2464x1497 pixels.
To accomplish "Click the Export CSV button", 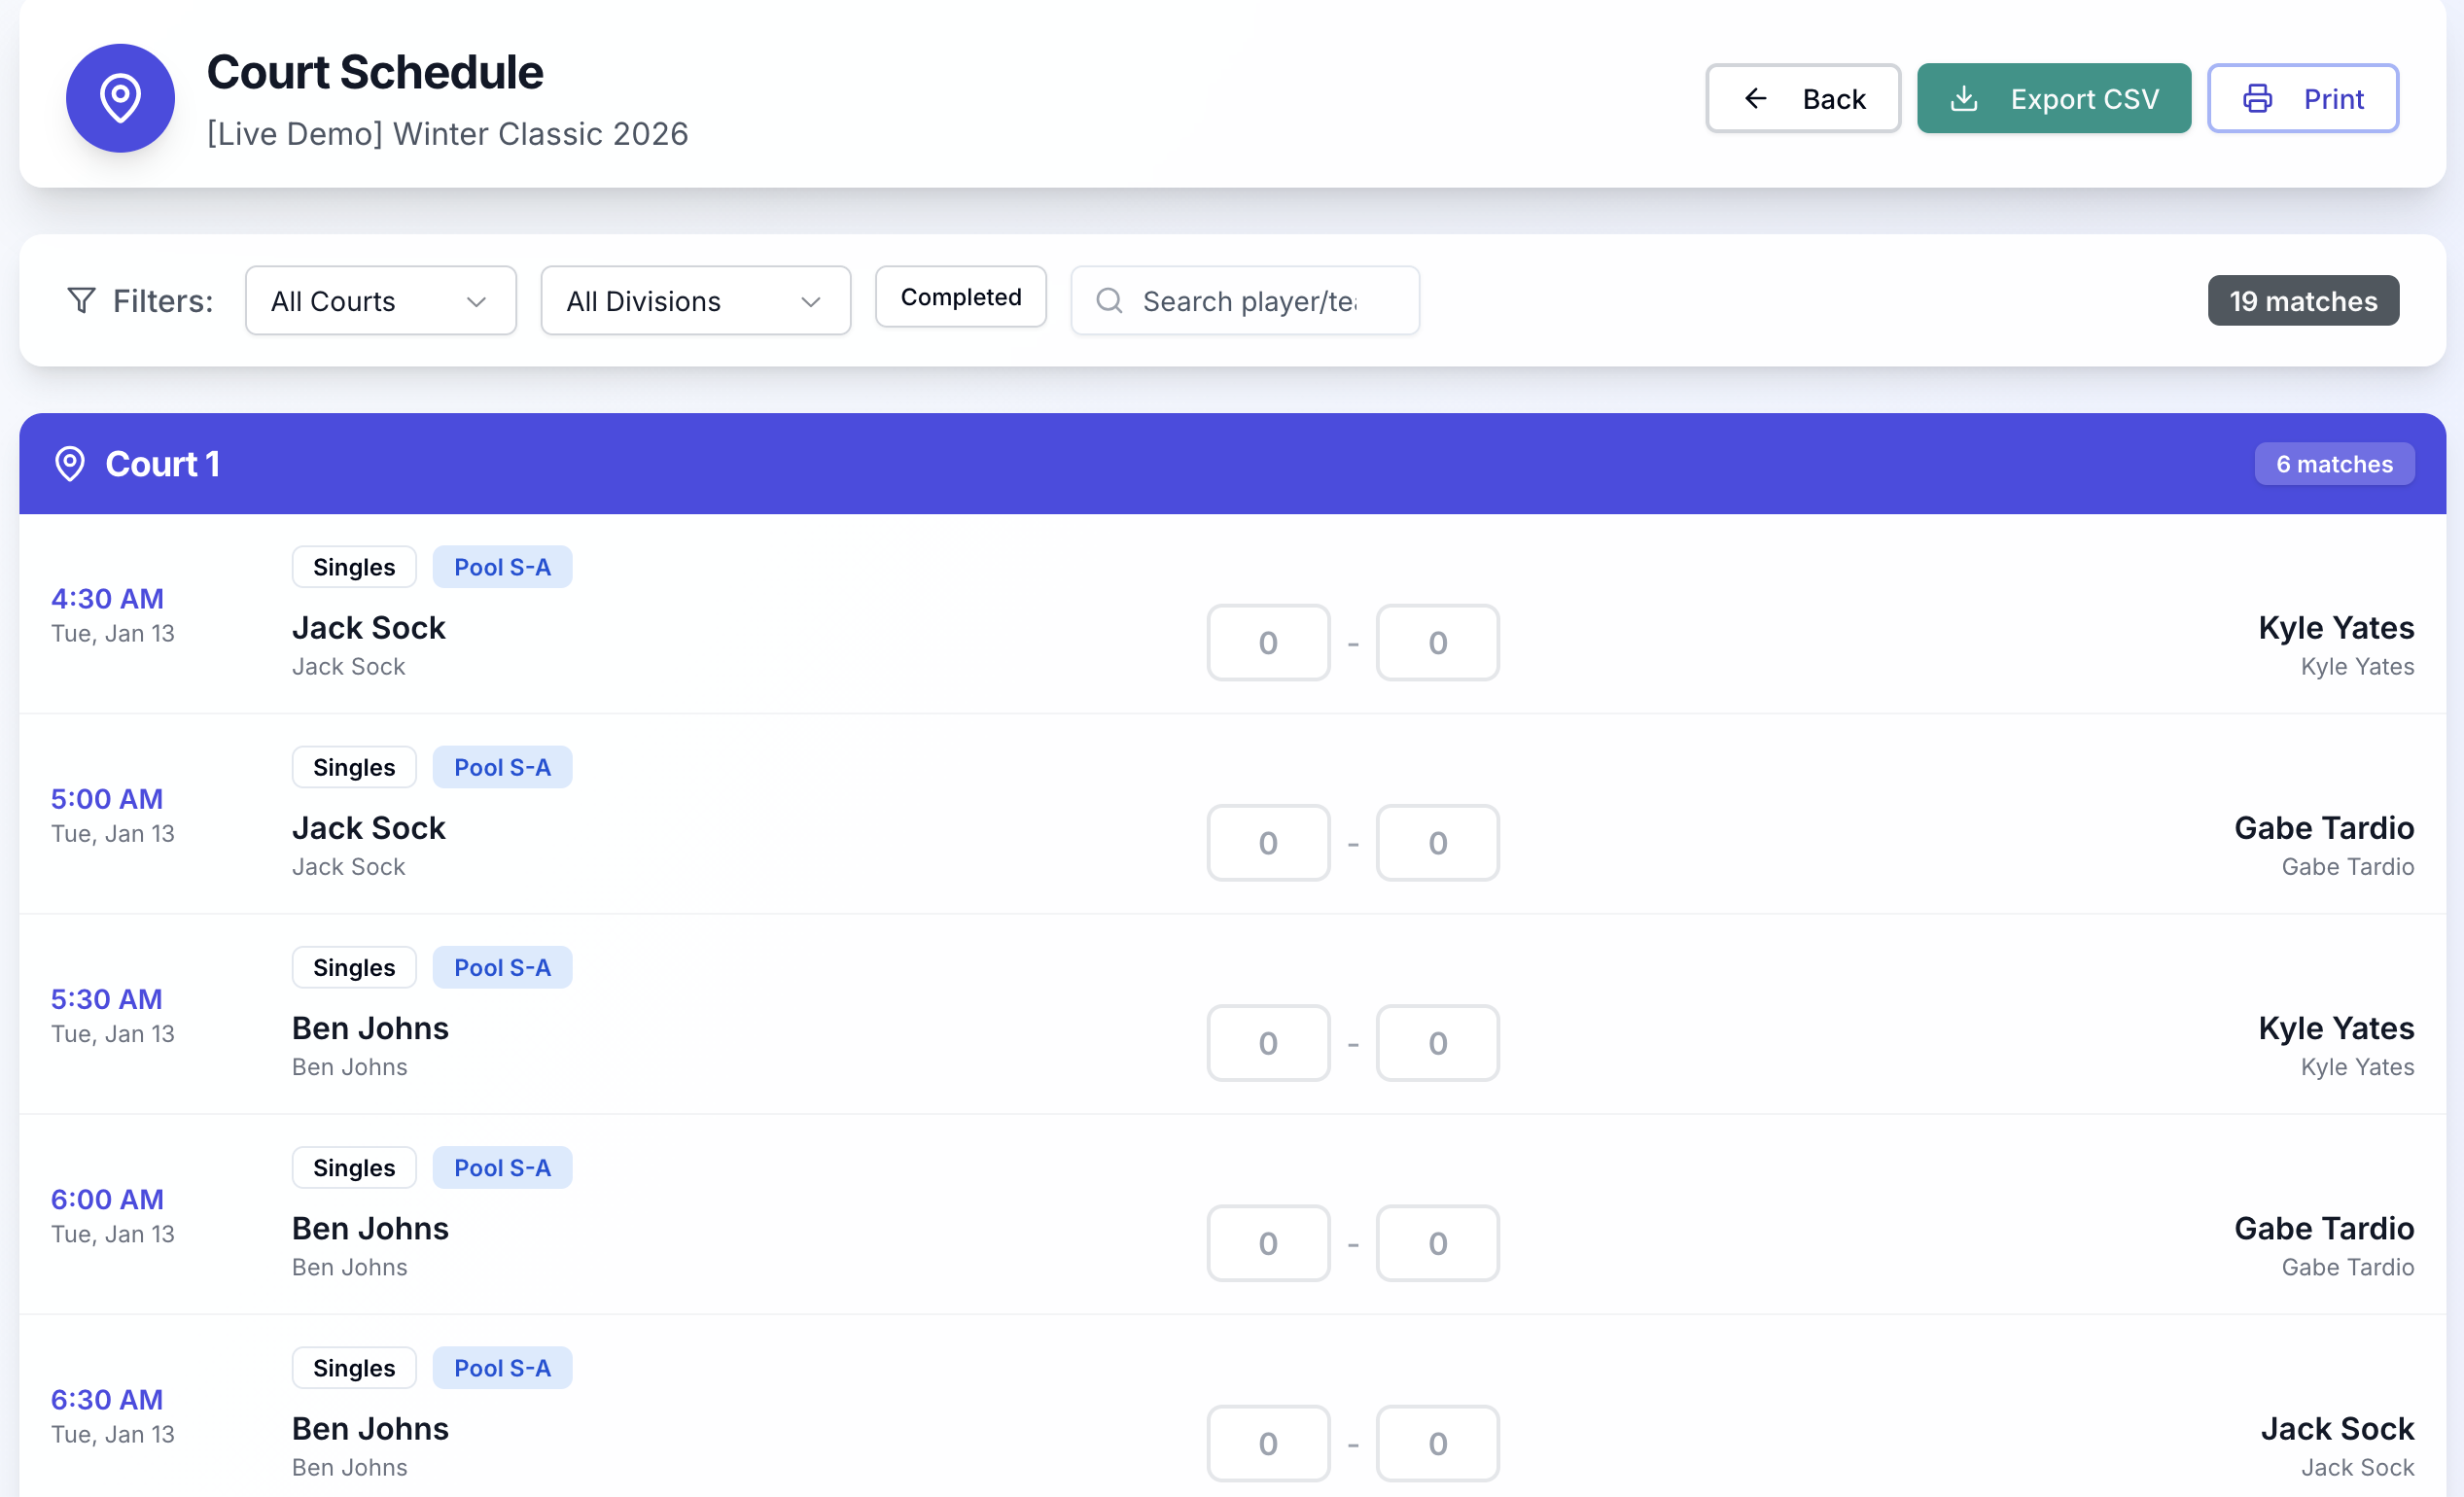I will (2054, 98).
